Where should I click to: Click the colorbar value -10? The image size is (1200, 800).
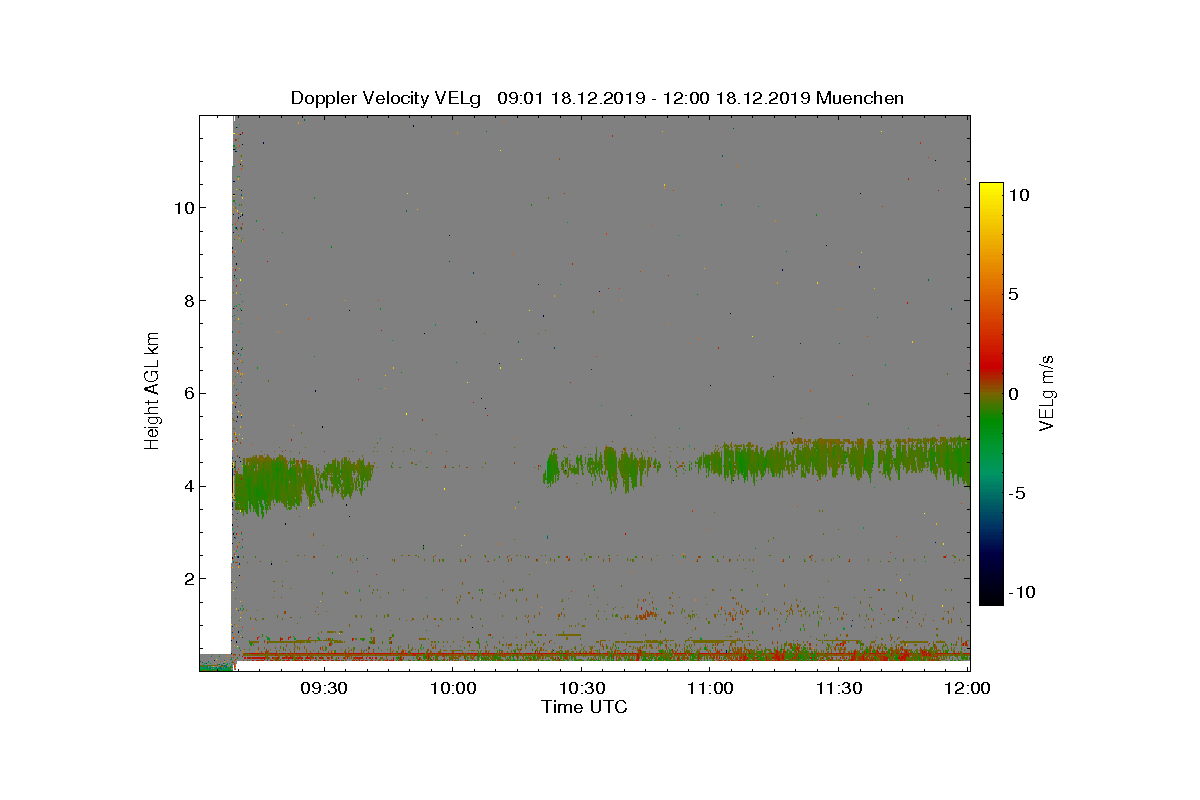coord(1021,592)
